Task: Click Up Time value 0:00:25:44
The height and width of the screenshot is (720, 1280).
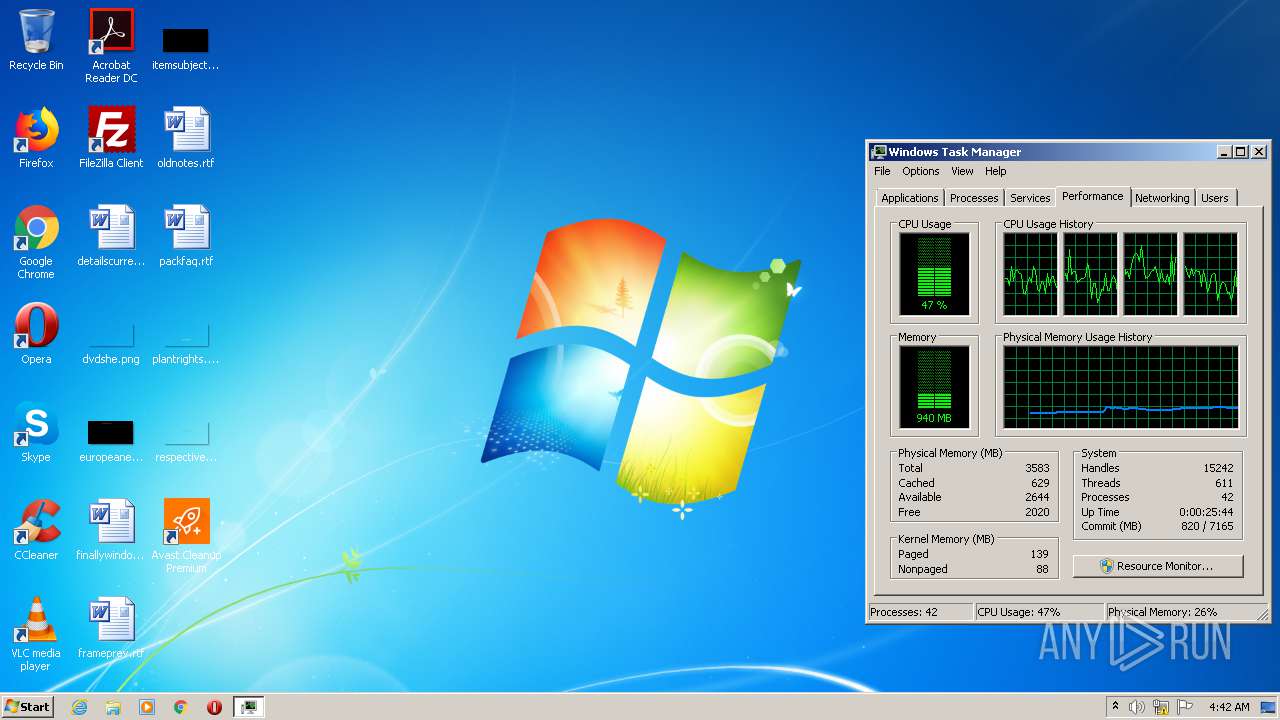Action: 1205,512
